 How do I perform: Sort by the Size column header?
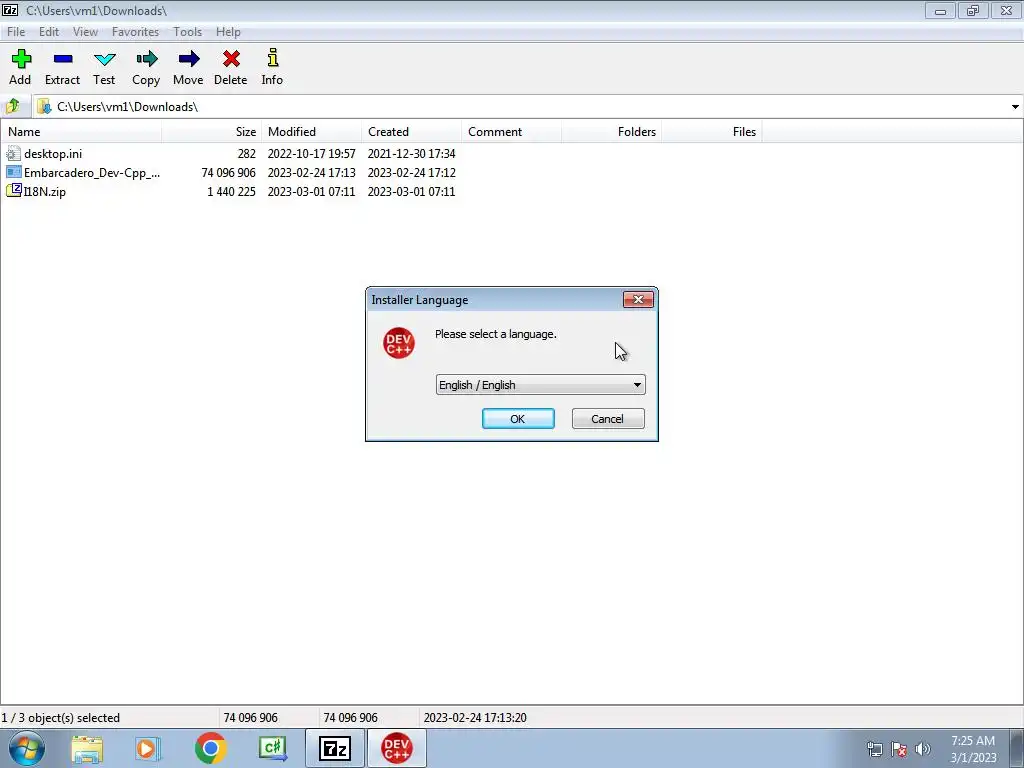(212, 131)
